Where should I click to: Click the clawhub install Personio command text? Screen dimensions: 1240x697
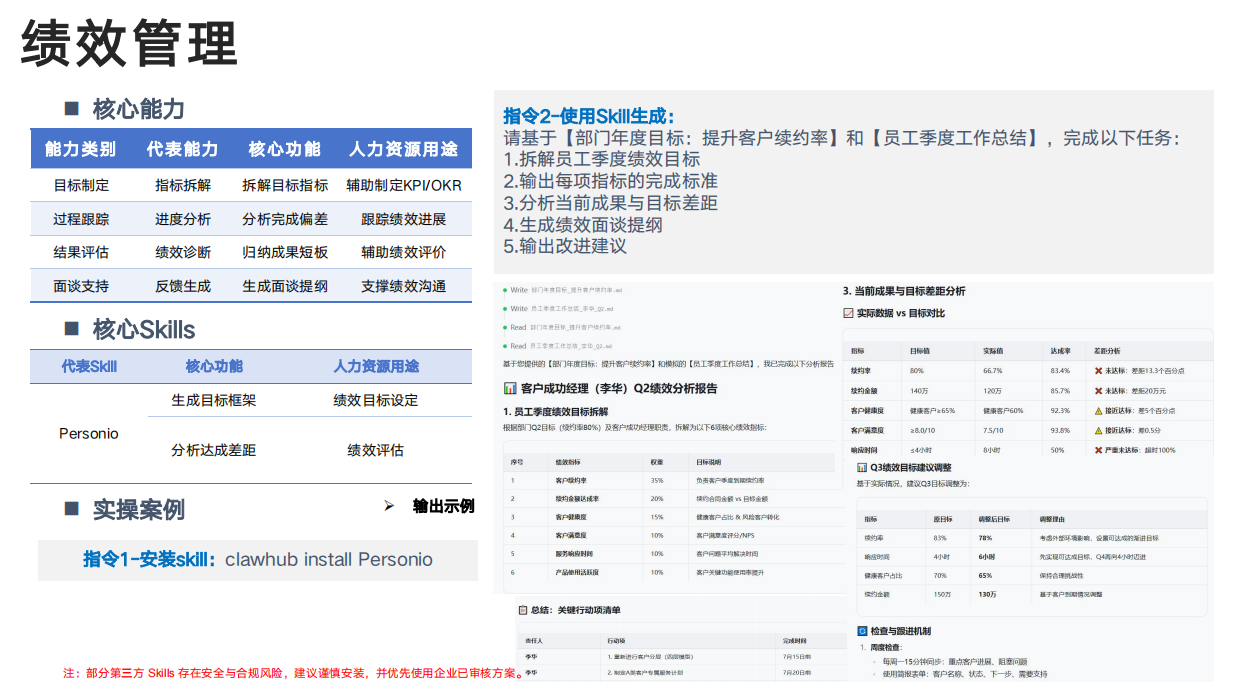[330, 560]
